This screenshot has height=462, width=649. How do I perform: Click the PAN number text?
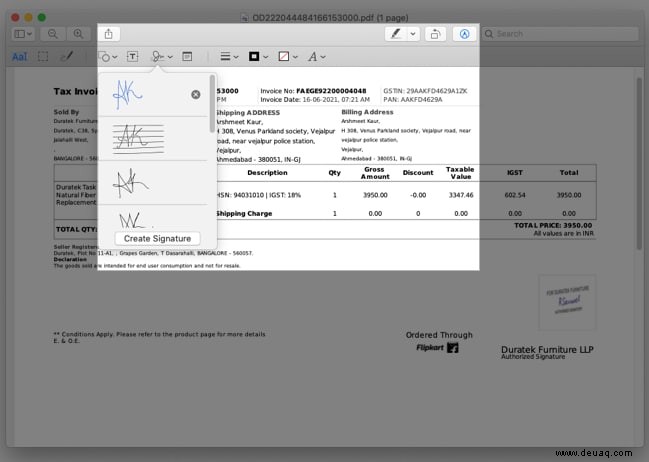pos(413,100)
